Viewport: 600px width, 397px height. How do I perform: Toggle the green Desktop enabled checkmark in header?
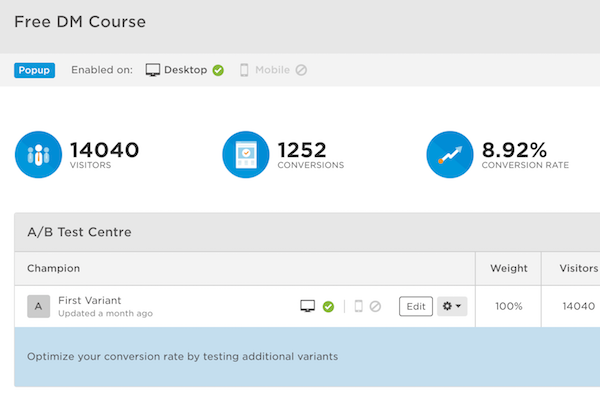[x=218, y=70]
